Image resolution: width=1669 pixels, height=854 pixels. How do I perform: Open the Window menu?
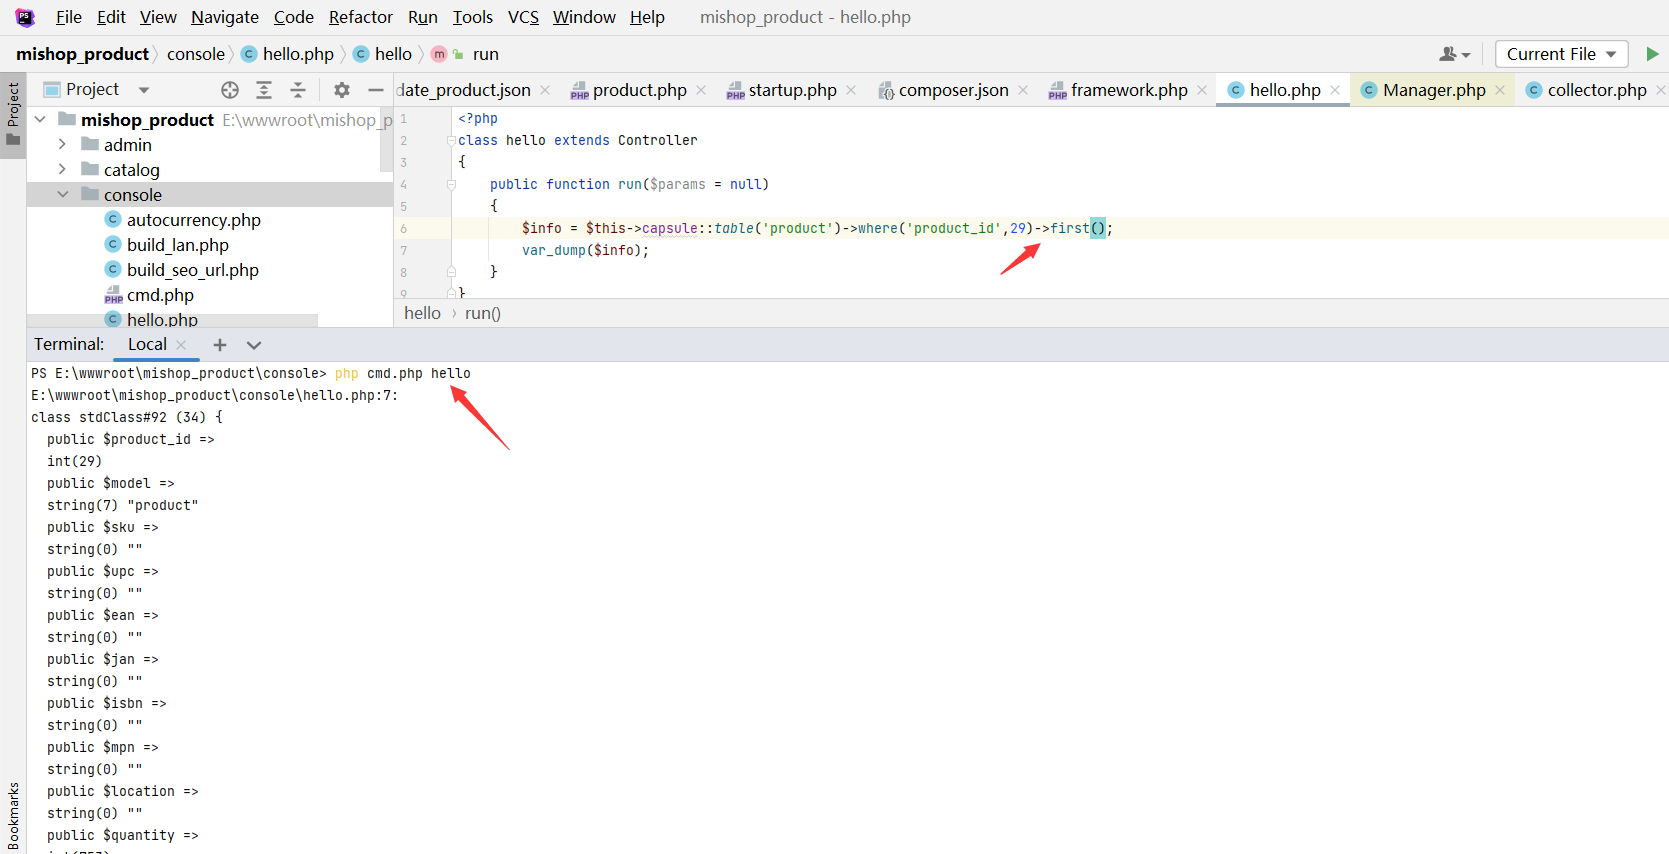click(x=584, y=17)
